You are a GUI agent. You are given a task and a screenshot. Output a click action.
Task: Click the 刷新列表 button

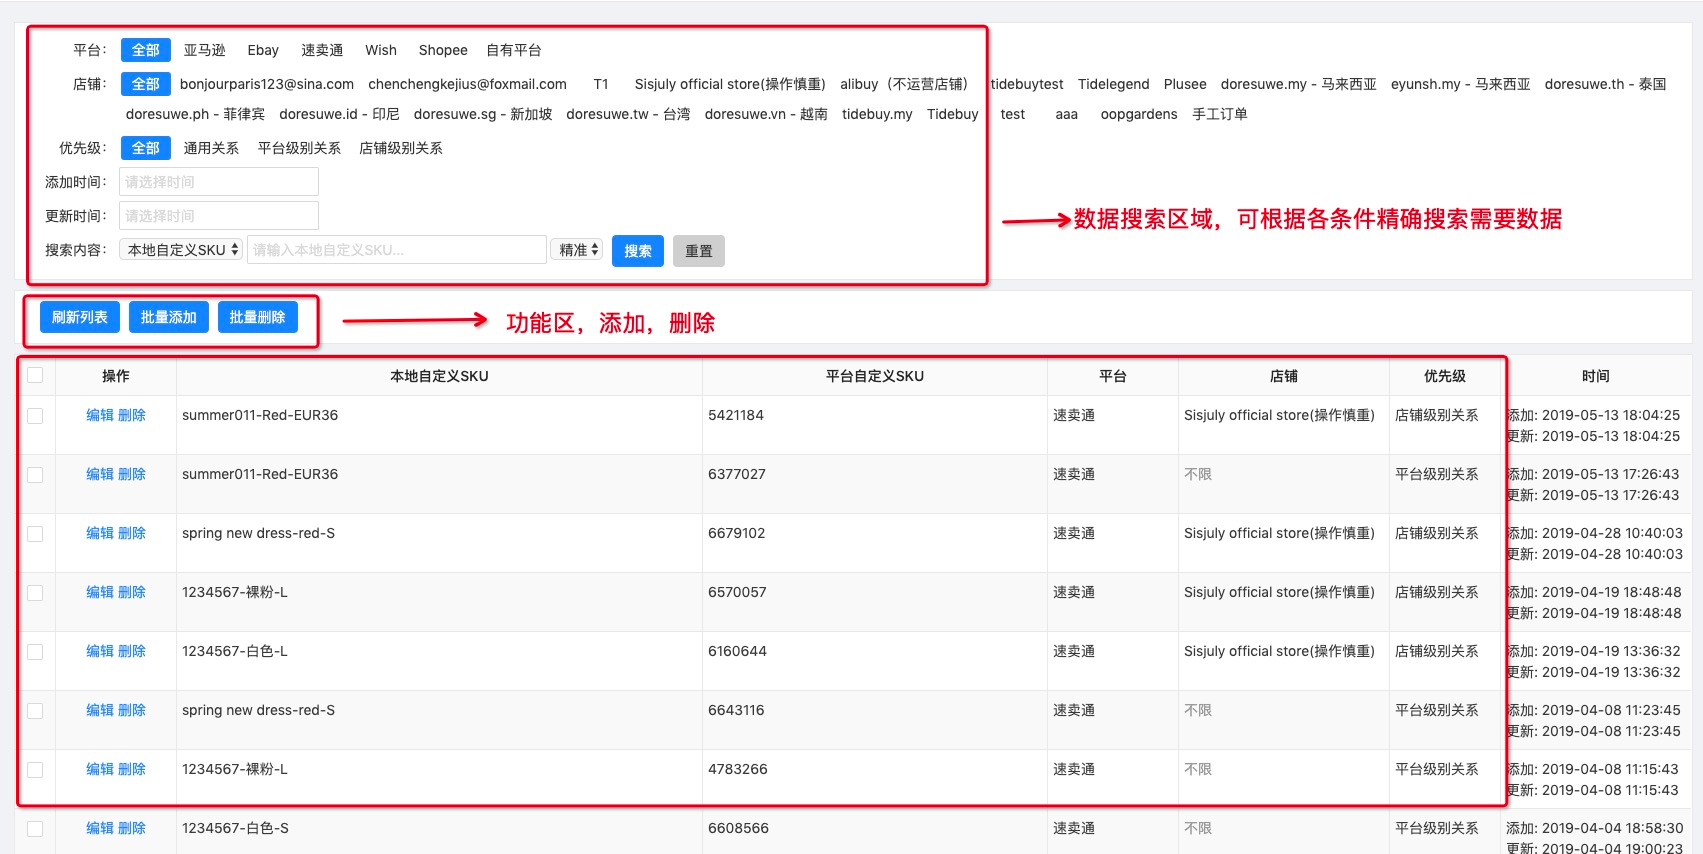click(x=80, y=317)
